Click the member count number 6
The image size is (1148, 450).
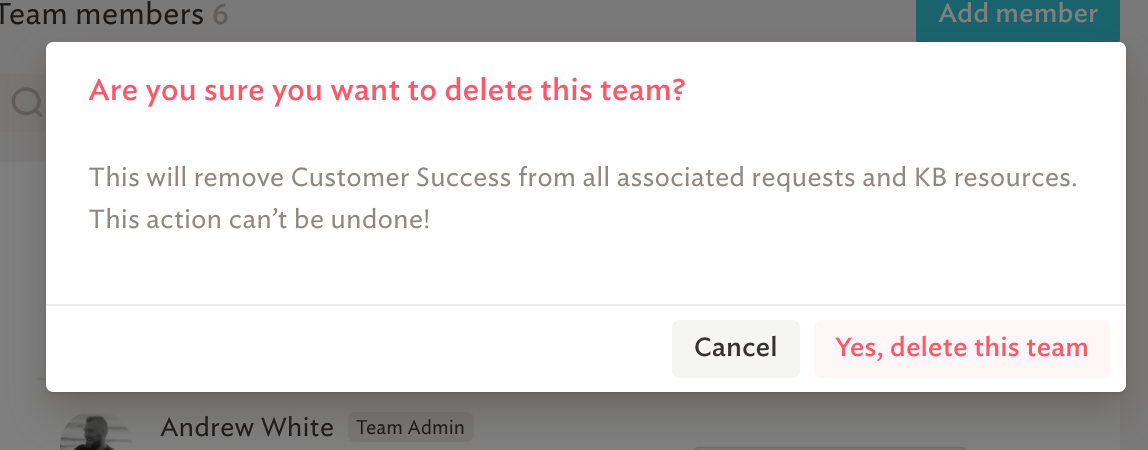[x=220, y=15]
